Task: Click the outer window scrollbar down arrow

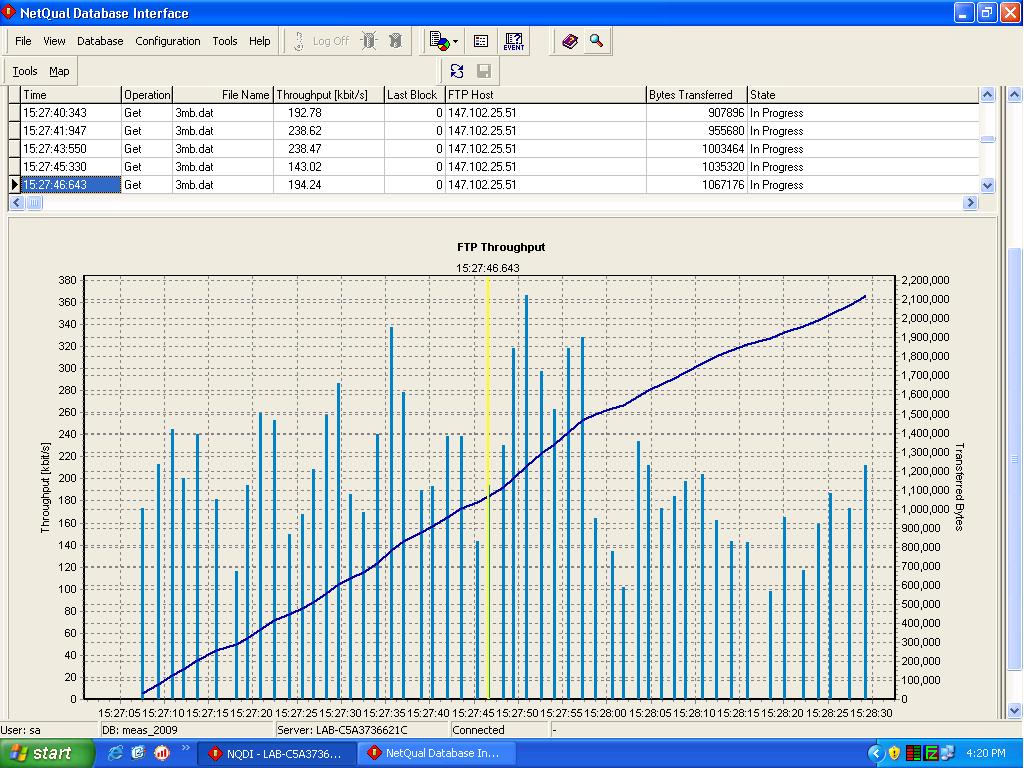Action: tap(1014, 711)
